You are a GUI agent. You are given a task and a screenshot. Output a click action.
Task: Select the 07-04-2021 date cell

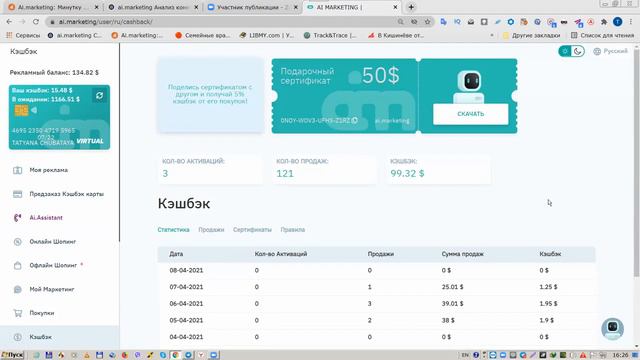tap(186, 287)
